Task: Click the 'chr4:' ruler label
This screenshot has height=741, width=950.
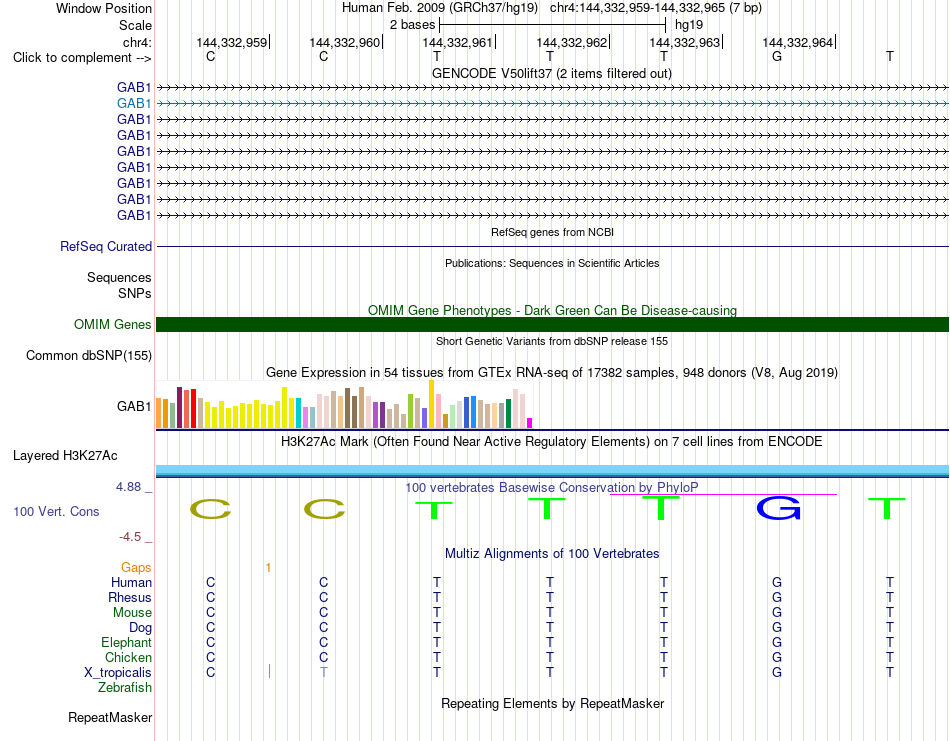Action: [x=137, y=42]
